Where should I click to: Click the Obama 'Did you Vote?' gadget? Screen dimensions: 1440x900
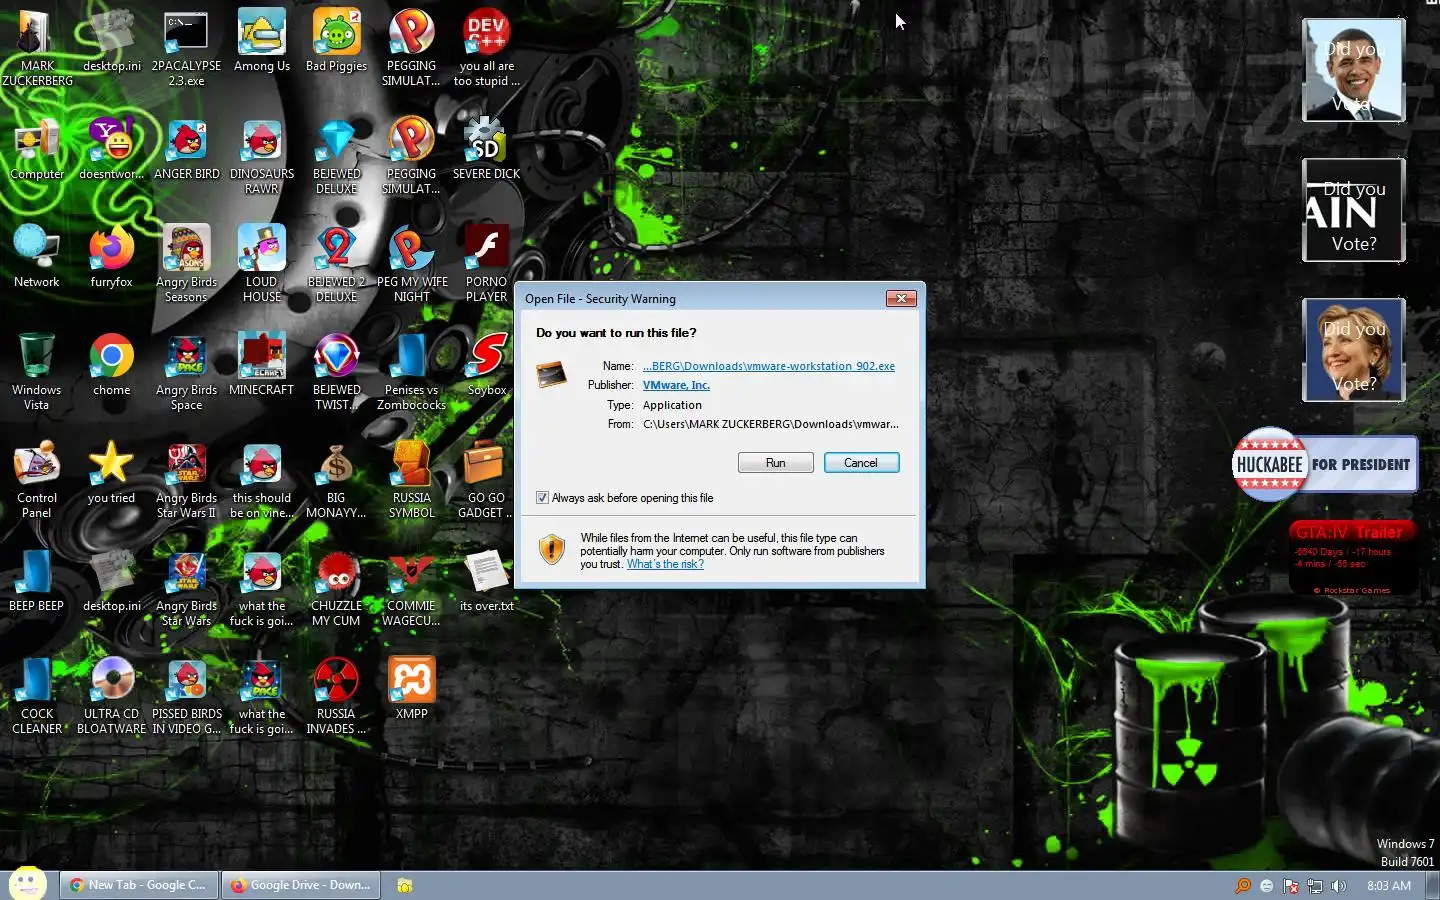tap(1353, 70)
